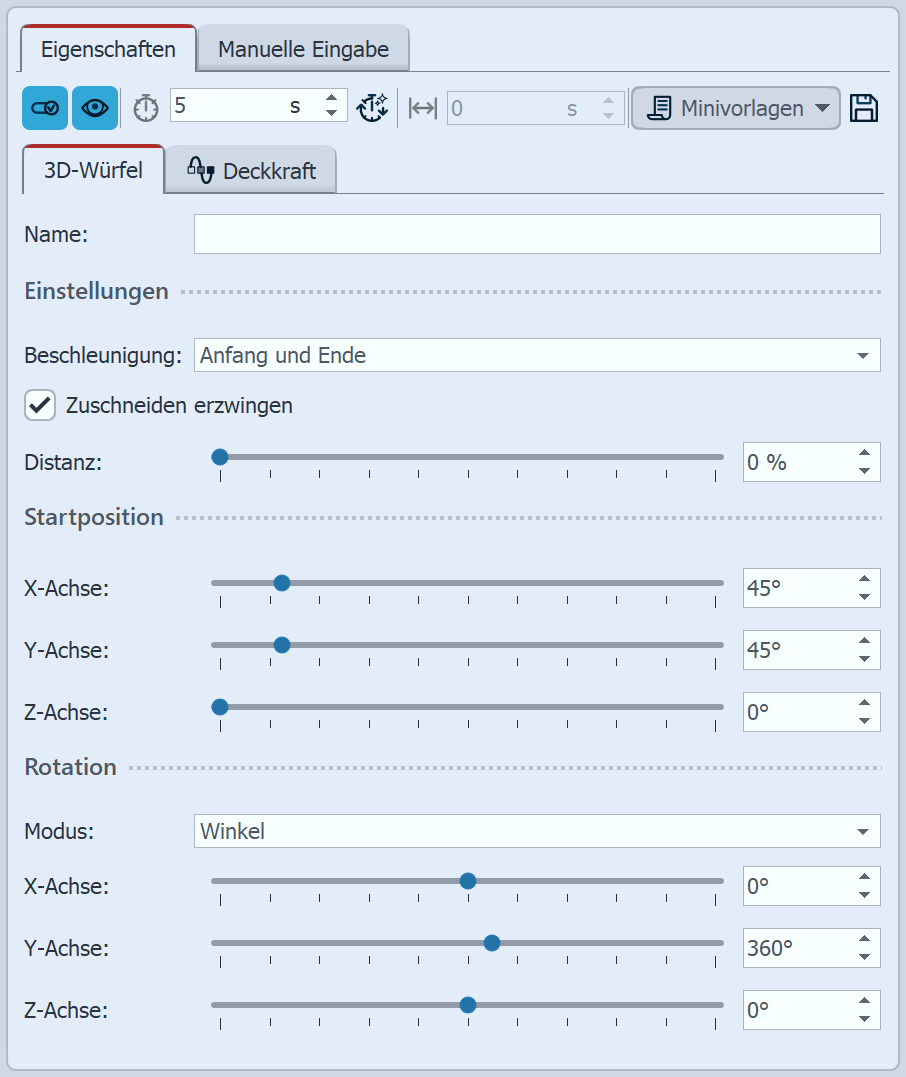Click the width arrows offset icon
The height and width of the screenshot is (1077, 906).
[422, 108]
